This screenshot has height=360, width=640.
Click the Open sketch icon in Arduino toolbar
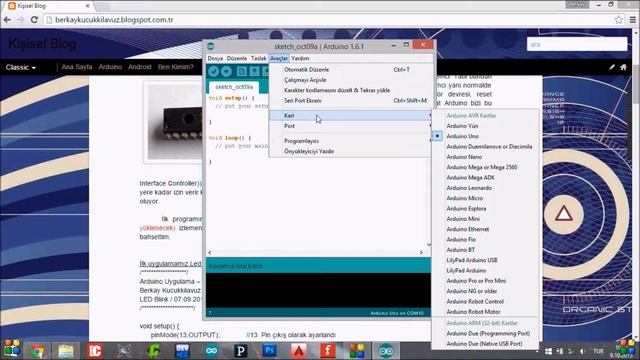click(x=254, y=71)
